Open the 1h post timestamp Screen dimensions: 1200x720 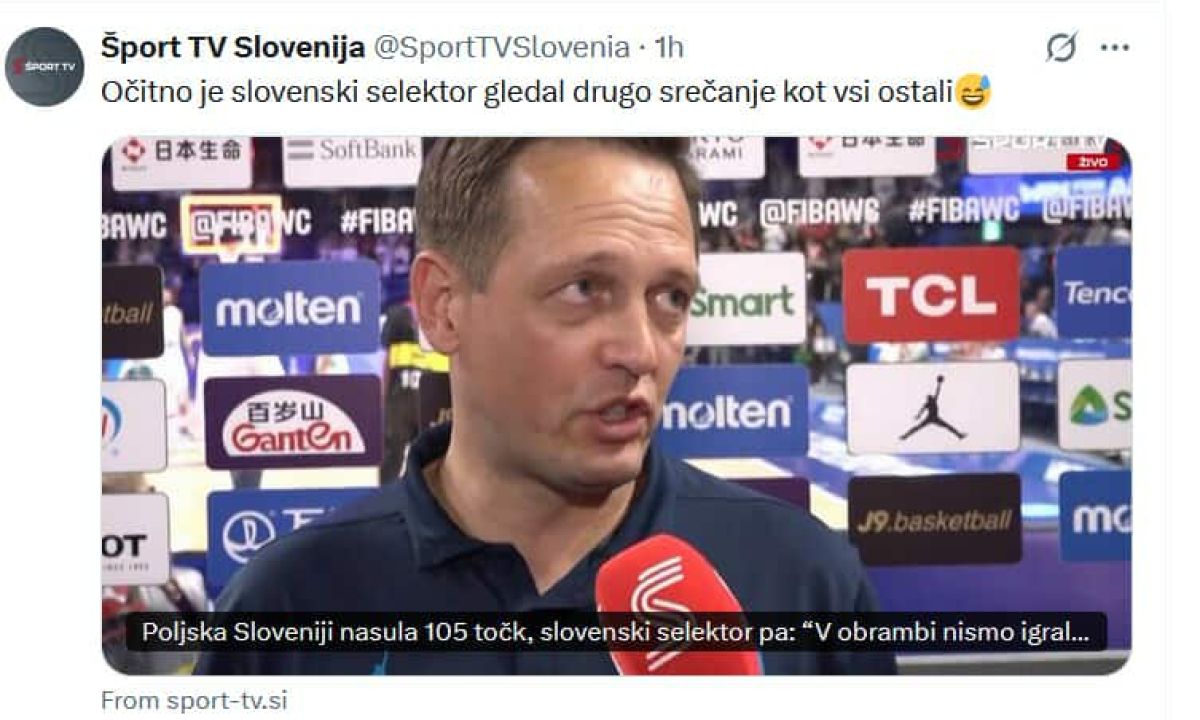668,46
